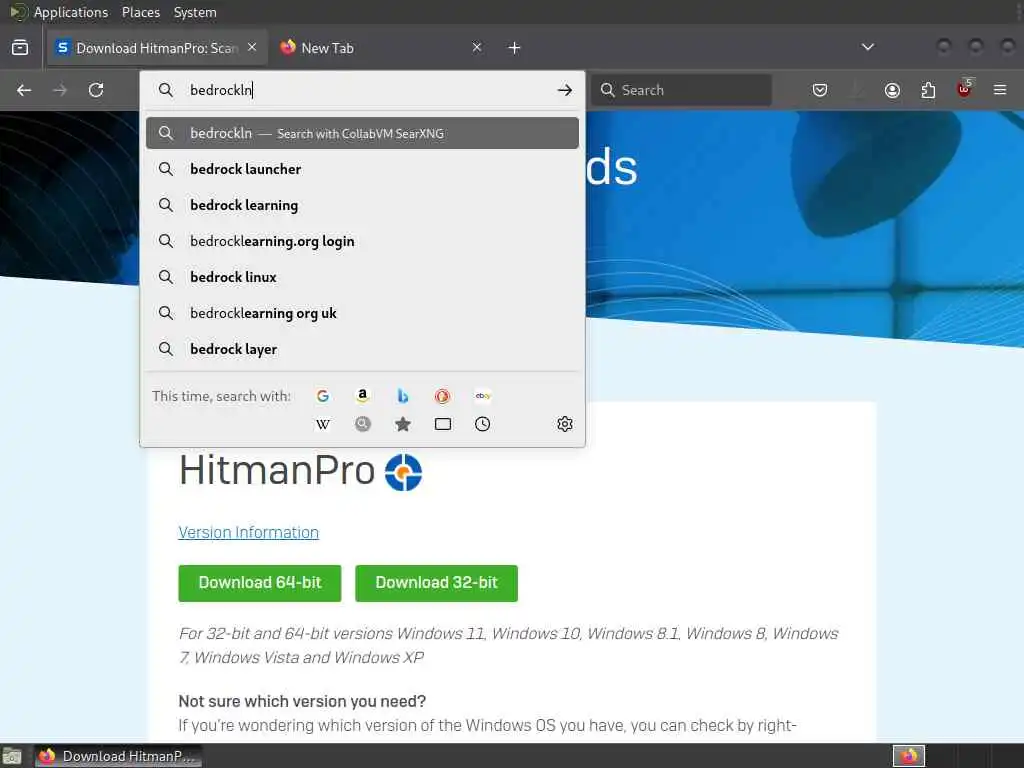Image resolution: width=1024 pixels, height=768 pixels.
Task: Select 'bedrockln' Search with CollabVM SearXNG
Action: 362,133
